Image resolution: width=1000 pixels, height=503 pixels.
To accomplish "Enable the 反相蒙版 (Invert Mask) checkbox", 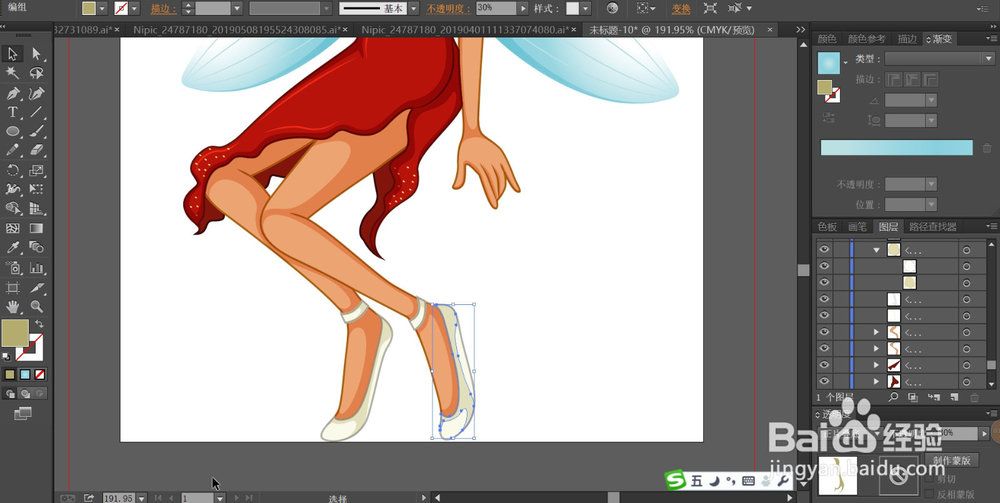I will pos(929,494).
